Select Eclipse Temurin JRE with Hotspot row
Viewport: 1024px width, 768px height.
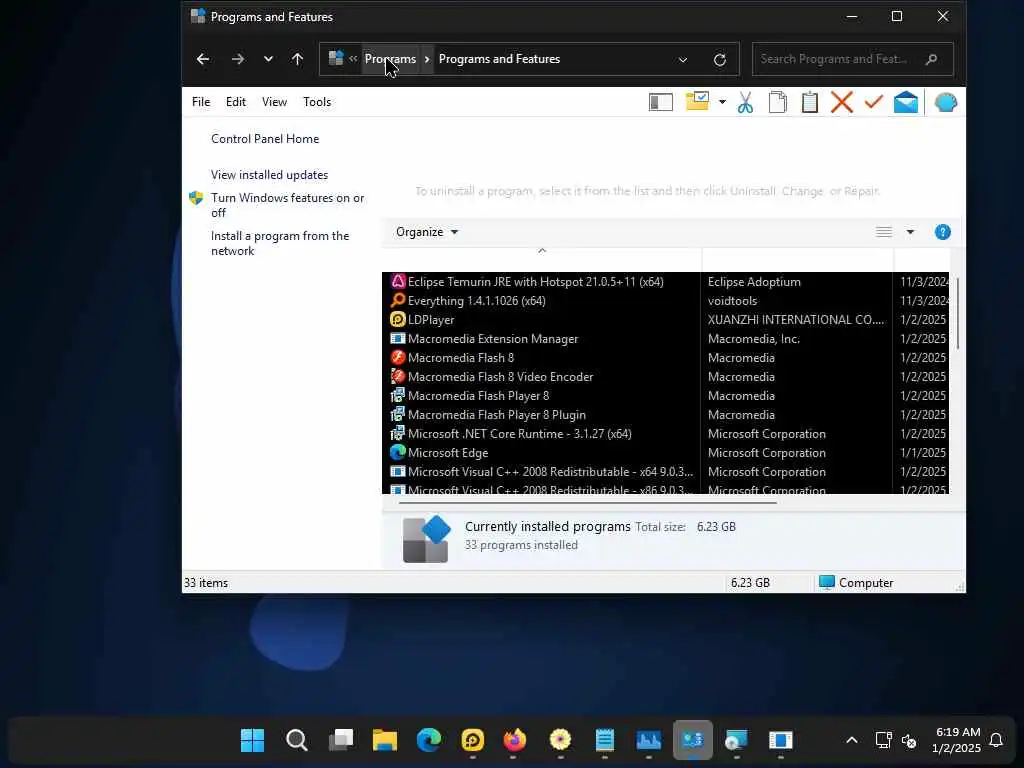click(665, 281)
